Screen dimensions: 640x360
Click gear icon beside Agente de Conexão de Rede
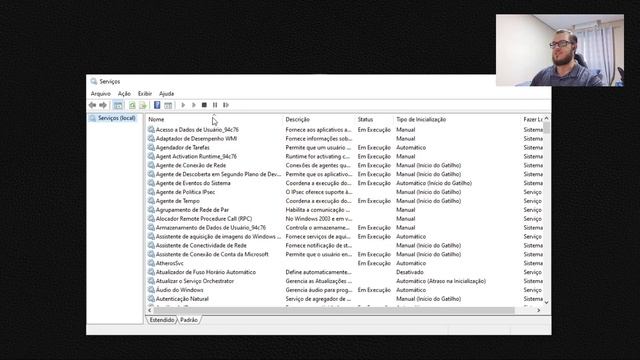click(x=151, y=165)
